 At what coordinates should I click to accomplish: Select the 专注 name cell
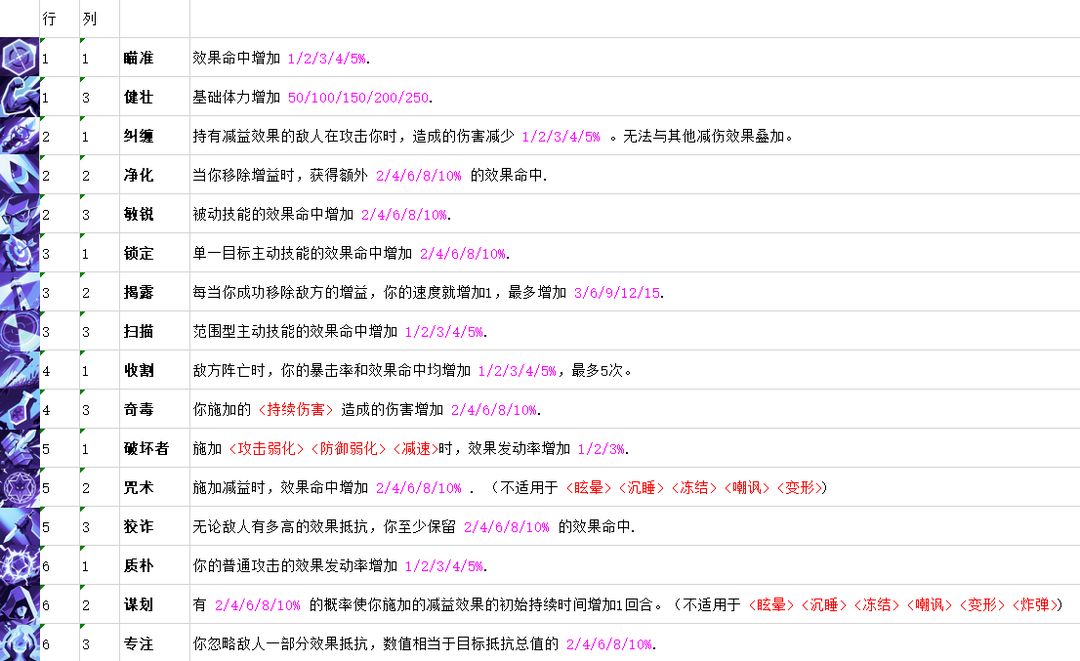point(154,643)
